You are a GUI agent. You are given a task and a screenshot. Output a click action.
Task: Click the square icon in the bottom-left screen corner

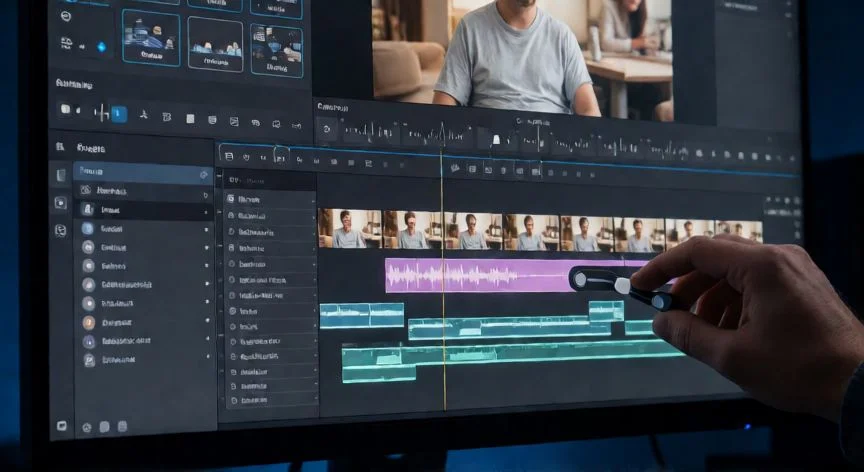click(62, 425)
